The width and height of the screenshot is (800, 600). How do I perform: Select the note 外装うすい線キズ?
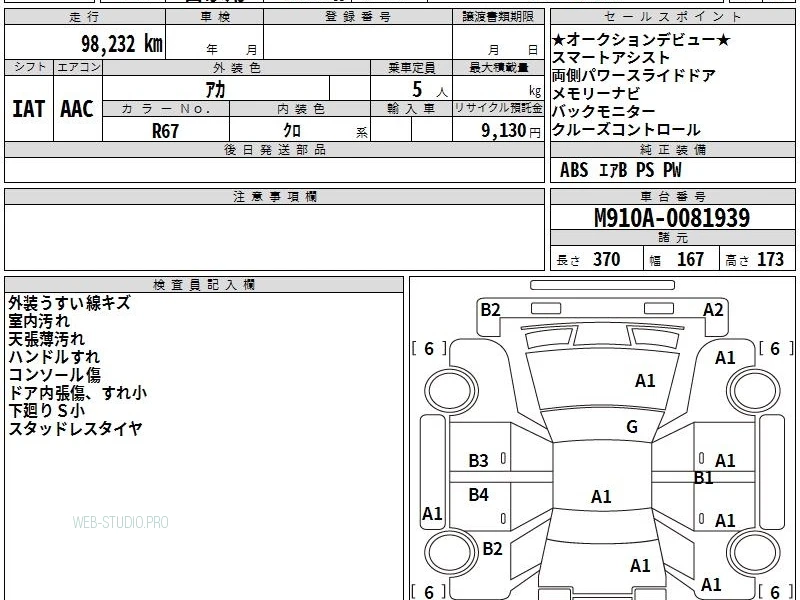point(69,303)
